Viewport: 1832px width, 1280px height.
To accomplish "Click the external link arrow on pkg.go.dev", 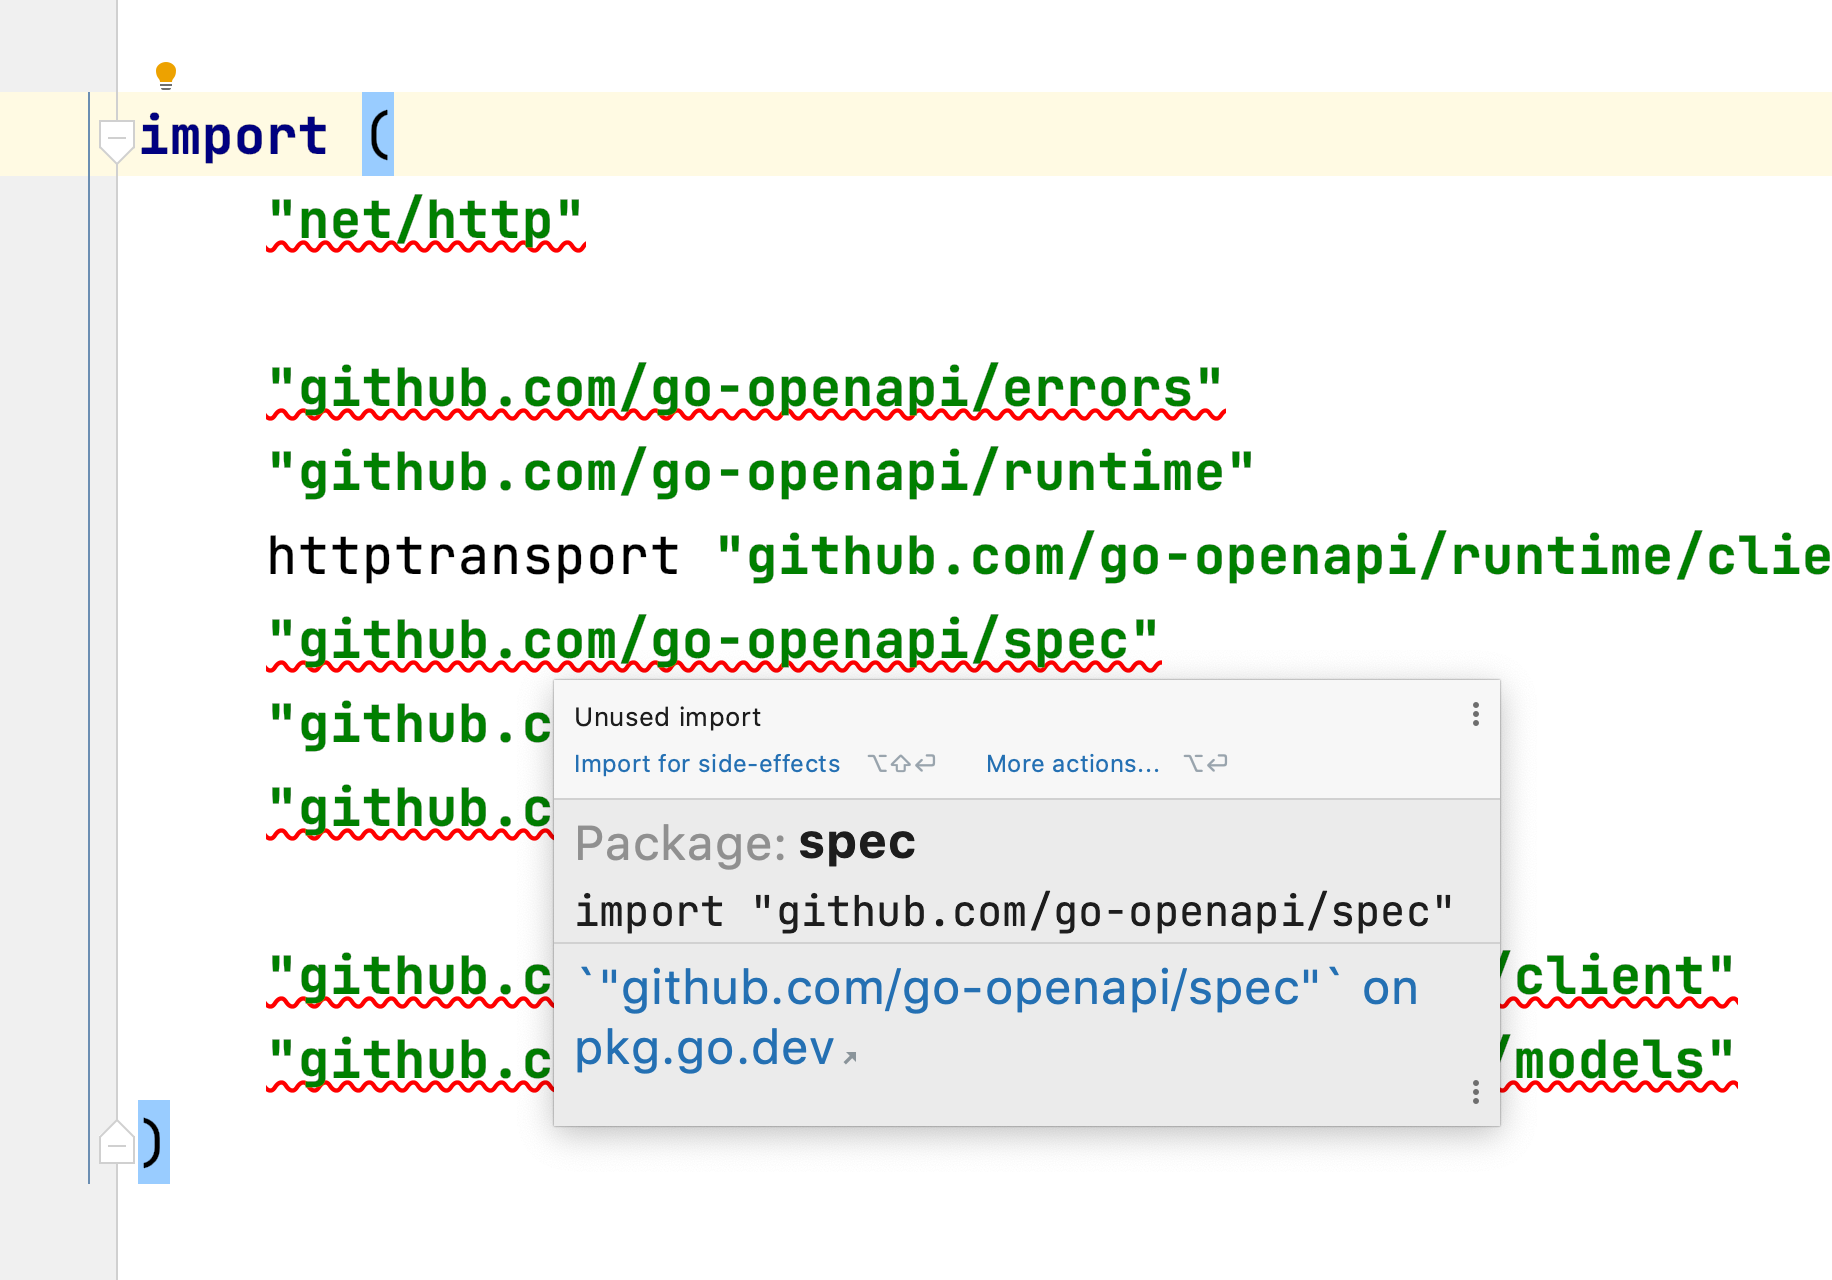I will click(x=851, y=1055).
